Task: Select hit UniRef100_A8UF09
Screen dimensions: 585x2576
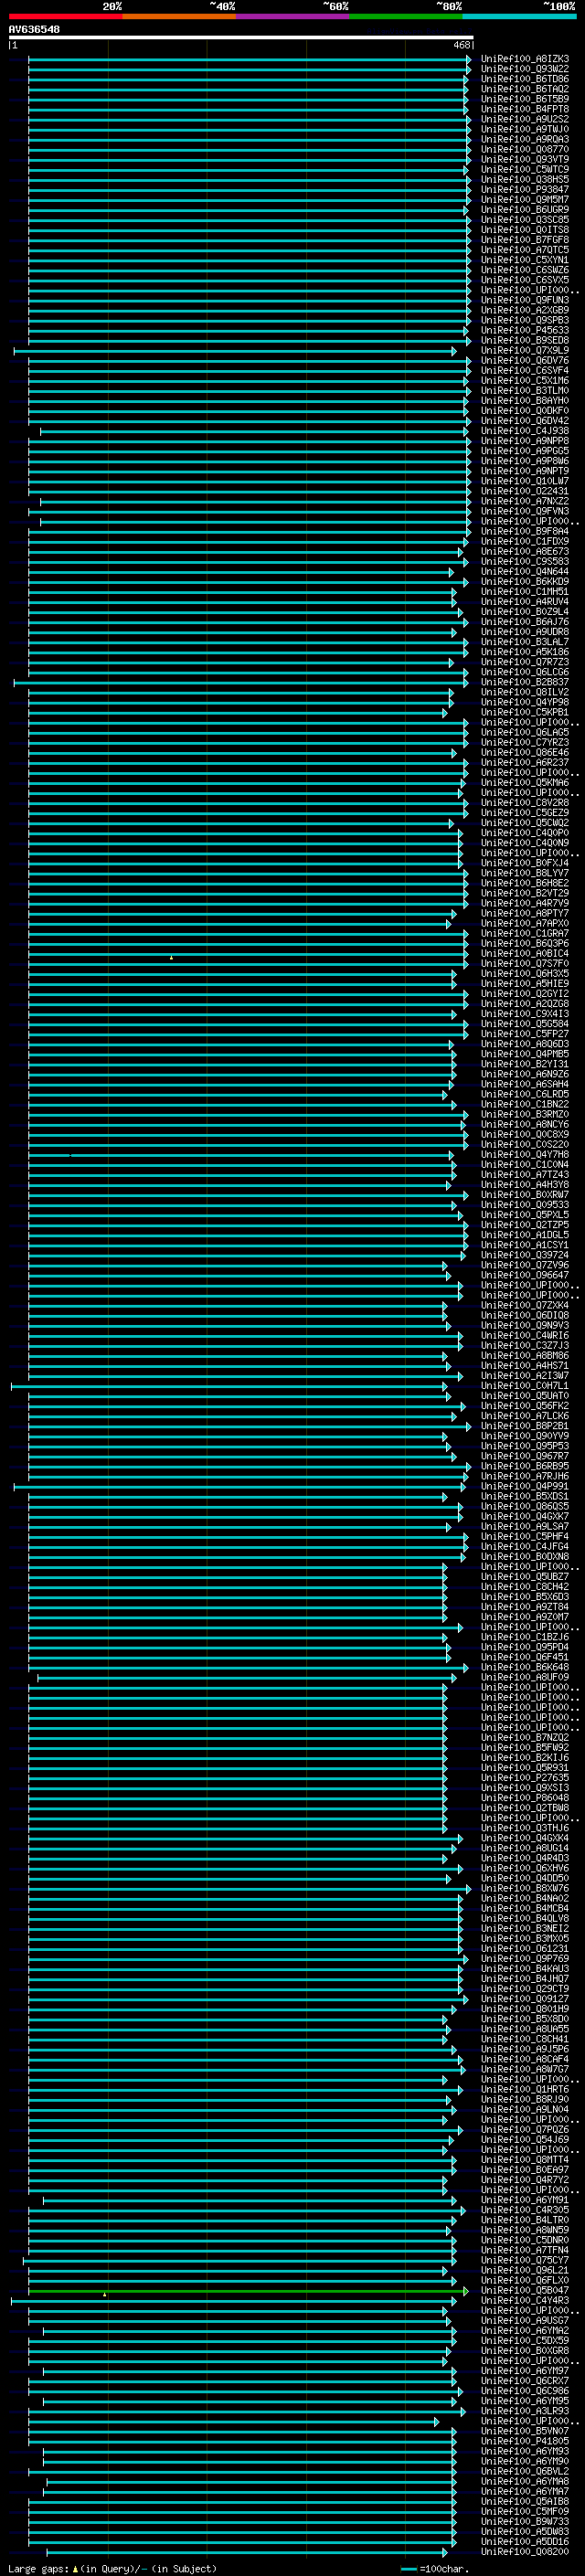Action: (525, 1678)
